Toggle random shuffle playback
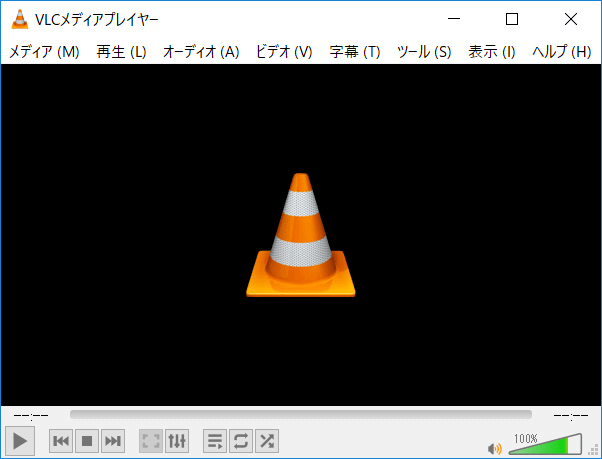The height and width of the screenshot is (459, 602). pos(267,441)
